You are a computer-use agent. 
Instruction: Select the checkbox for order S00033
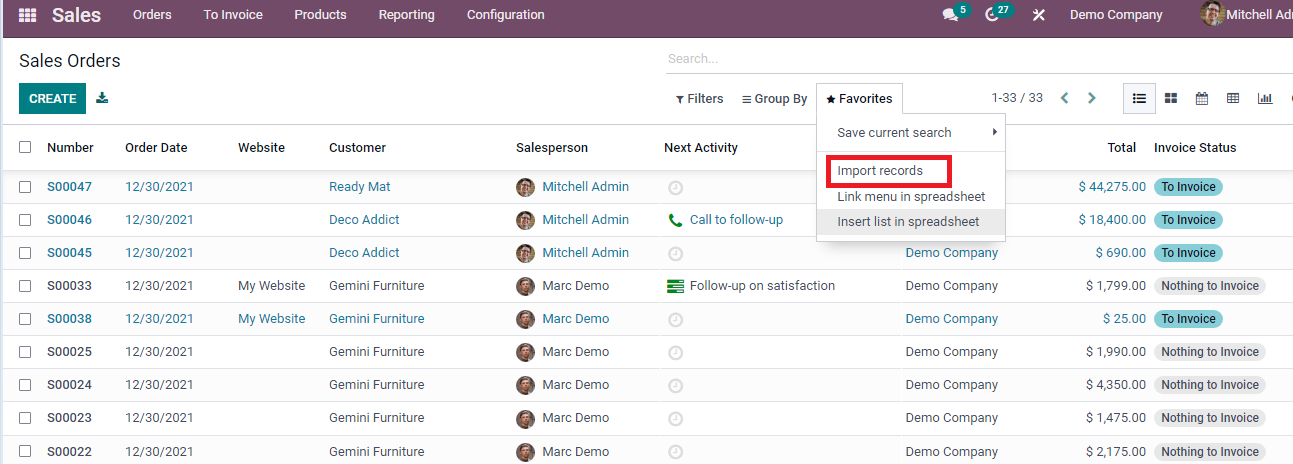click(x=25, y=286)
